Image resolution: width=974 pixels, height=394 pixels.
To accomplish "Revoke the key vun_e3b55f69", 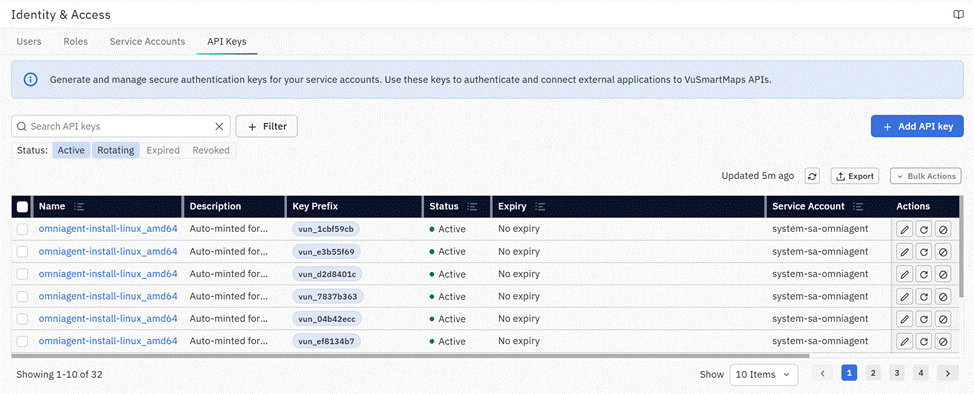I will (x=943, y=252).
